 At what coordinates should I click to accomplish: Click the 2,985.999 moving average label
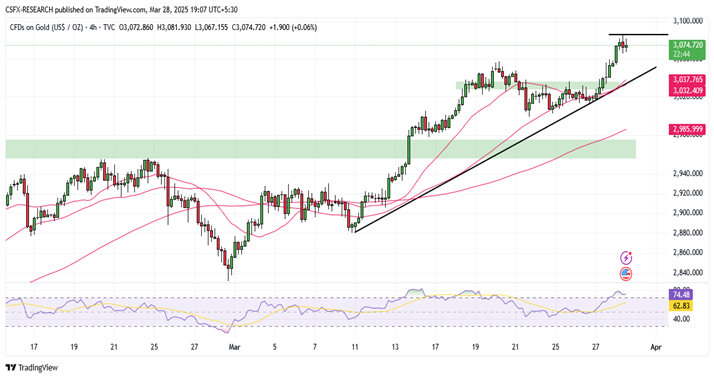[x=687, y=129]
